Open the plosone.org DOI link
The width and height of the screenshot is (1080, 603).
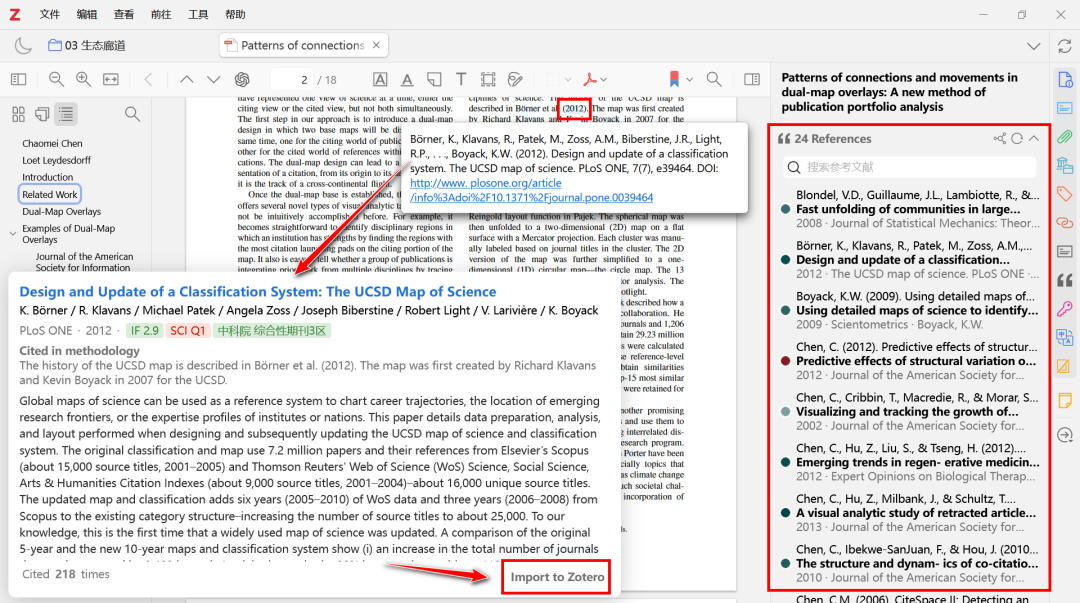point(531,190)
